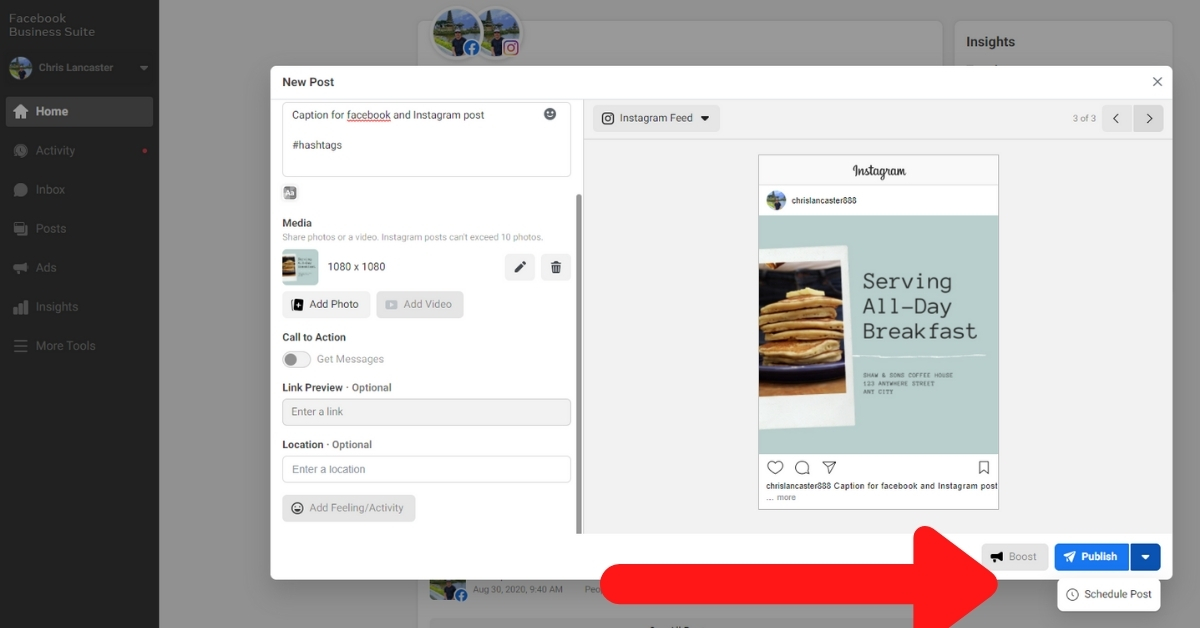Screen dimensions: 1200x628
Task: Open Activity in the sidebar
Action: click(79, 150)
